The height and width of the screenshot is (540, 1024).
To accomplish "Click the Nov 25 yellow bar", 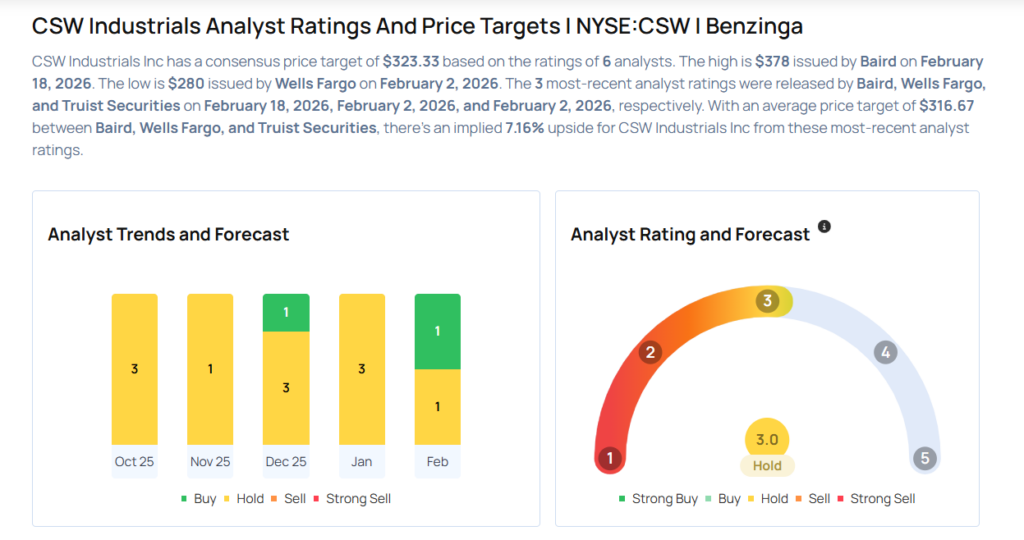I will (210, 369).
